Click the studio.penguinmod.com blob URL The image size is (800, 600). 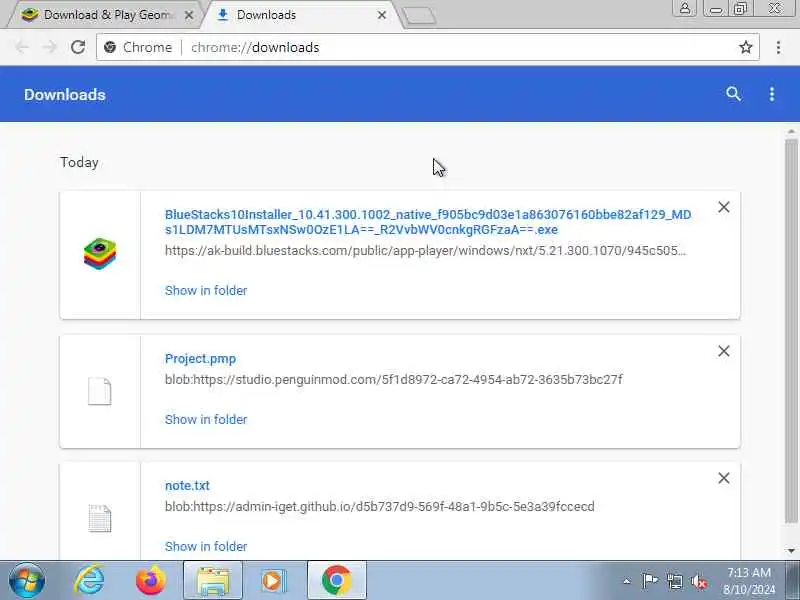[393, 380]
